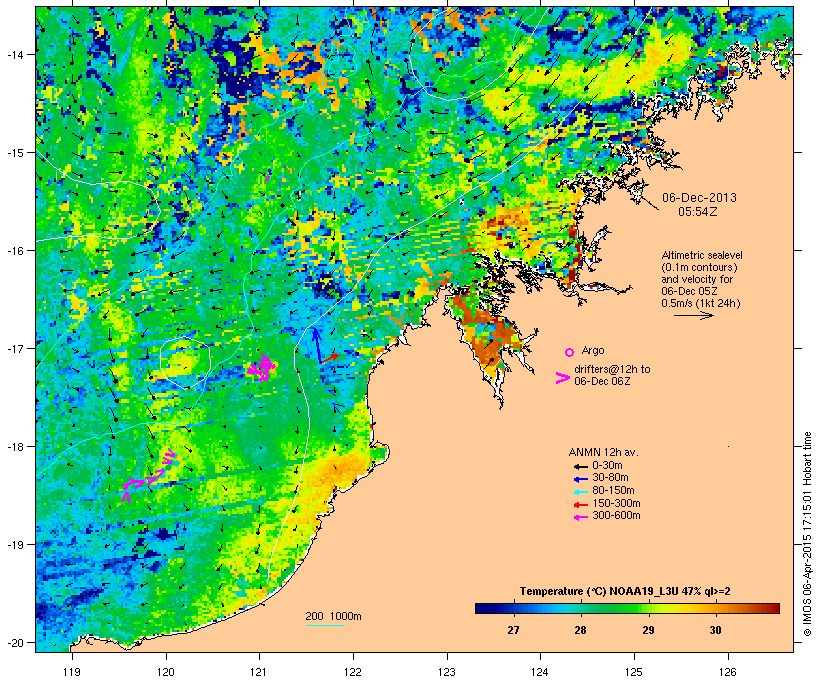Click the magenta drifter cluster near 121E 17.2S
The height and width of the screenshot is (680, 820).
pyautogui.click(x=262, y=367)
